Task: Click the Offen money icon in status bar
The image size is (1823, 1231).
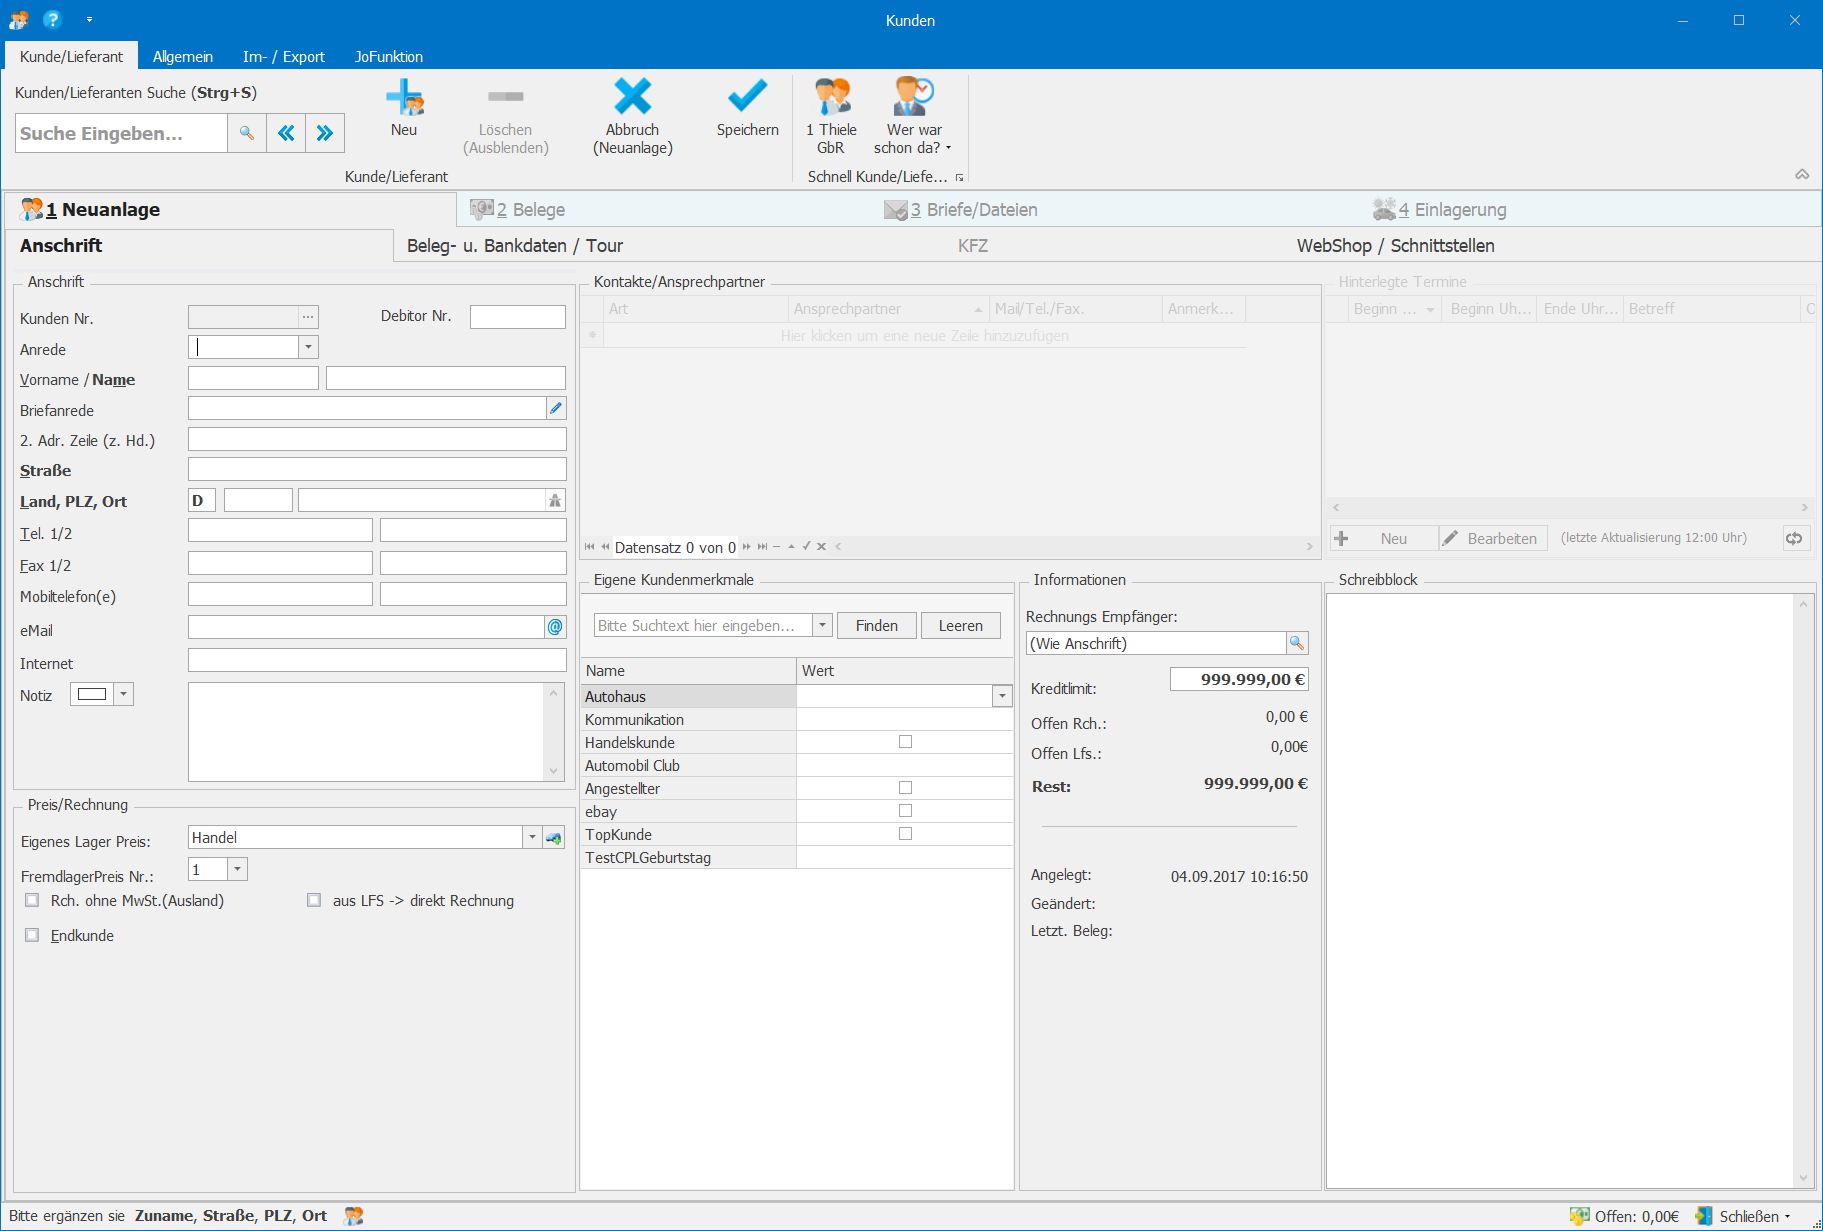Action: 1579,1216
